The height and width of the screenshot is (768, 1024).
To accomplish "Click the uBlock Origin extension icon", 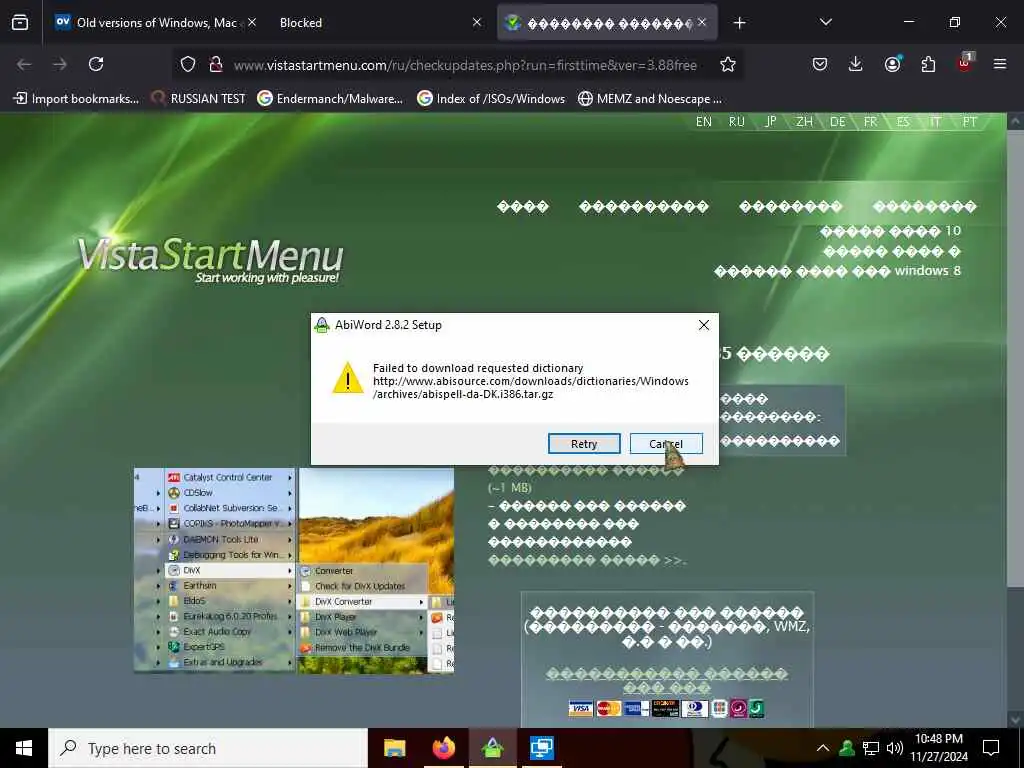I will tap(965, 64).
